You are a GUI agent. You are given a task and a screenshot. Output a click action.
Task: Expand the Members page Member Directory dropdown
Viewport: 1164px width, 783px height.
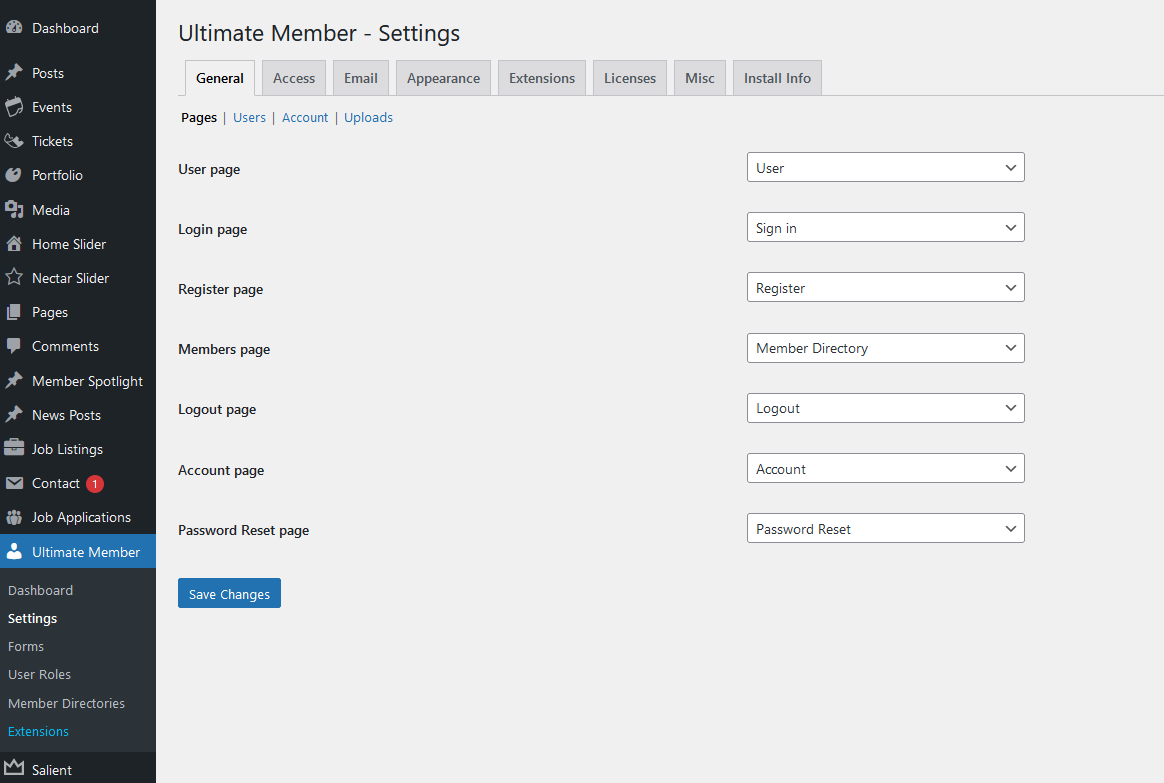point(886,348)
